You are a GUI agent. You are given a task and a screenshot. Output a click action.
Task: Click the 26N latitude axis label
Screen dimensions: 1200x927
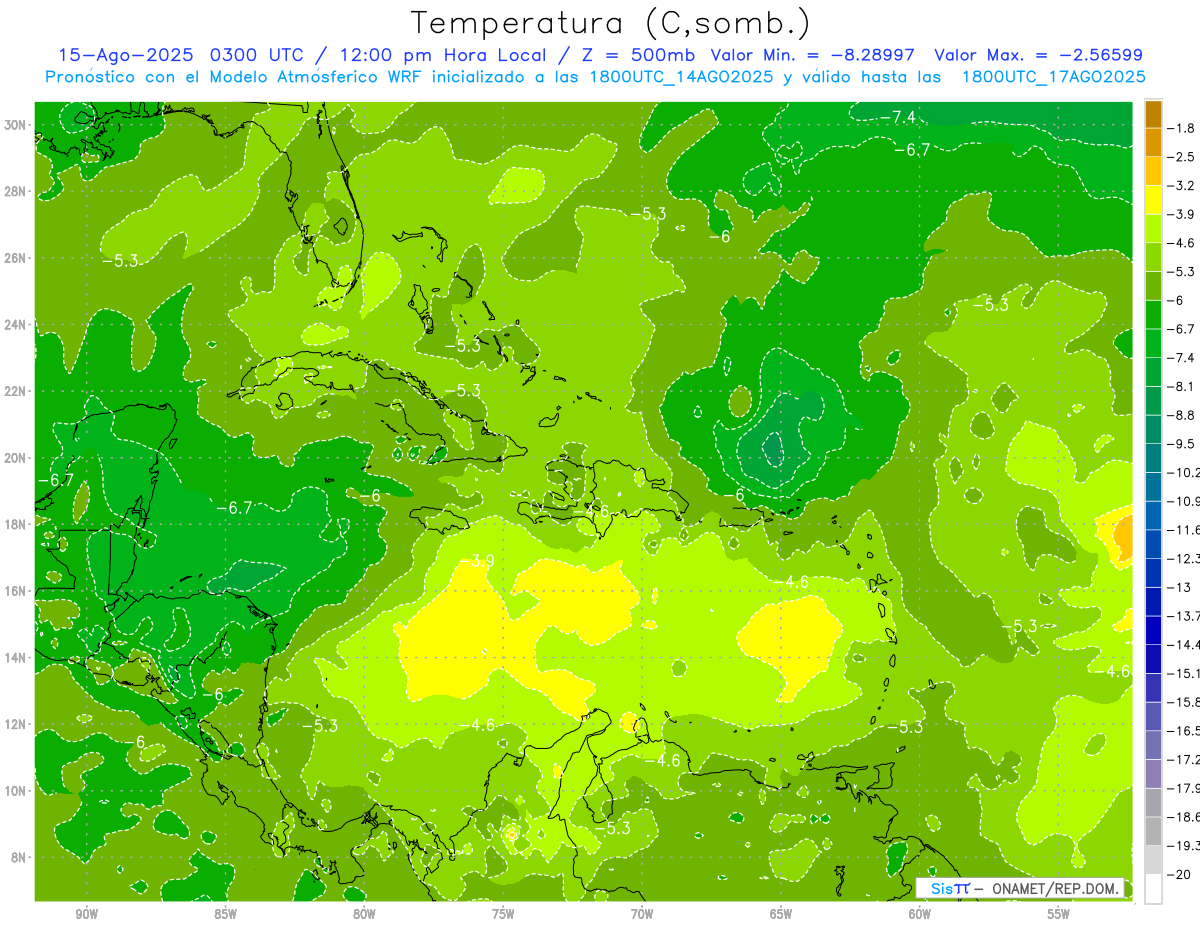click(x=16, y=258)
